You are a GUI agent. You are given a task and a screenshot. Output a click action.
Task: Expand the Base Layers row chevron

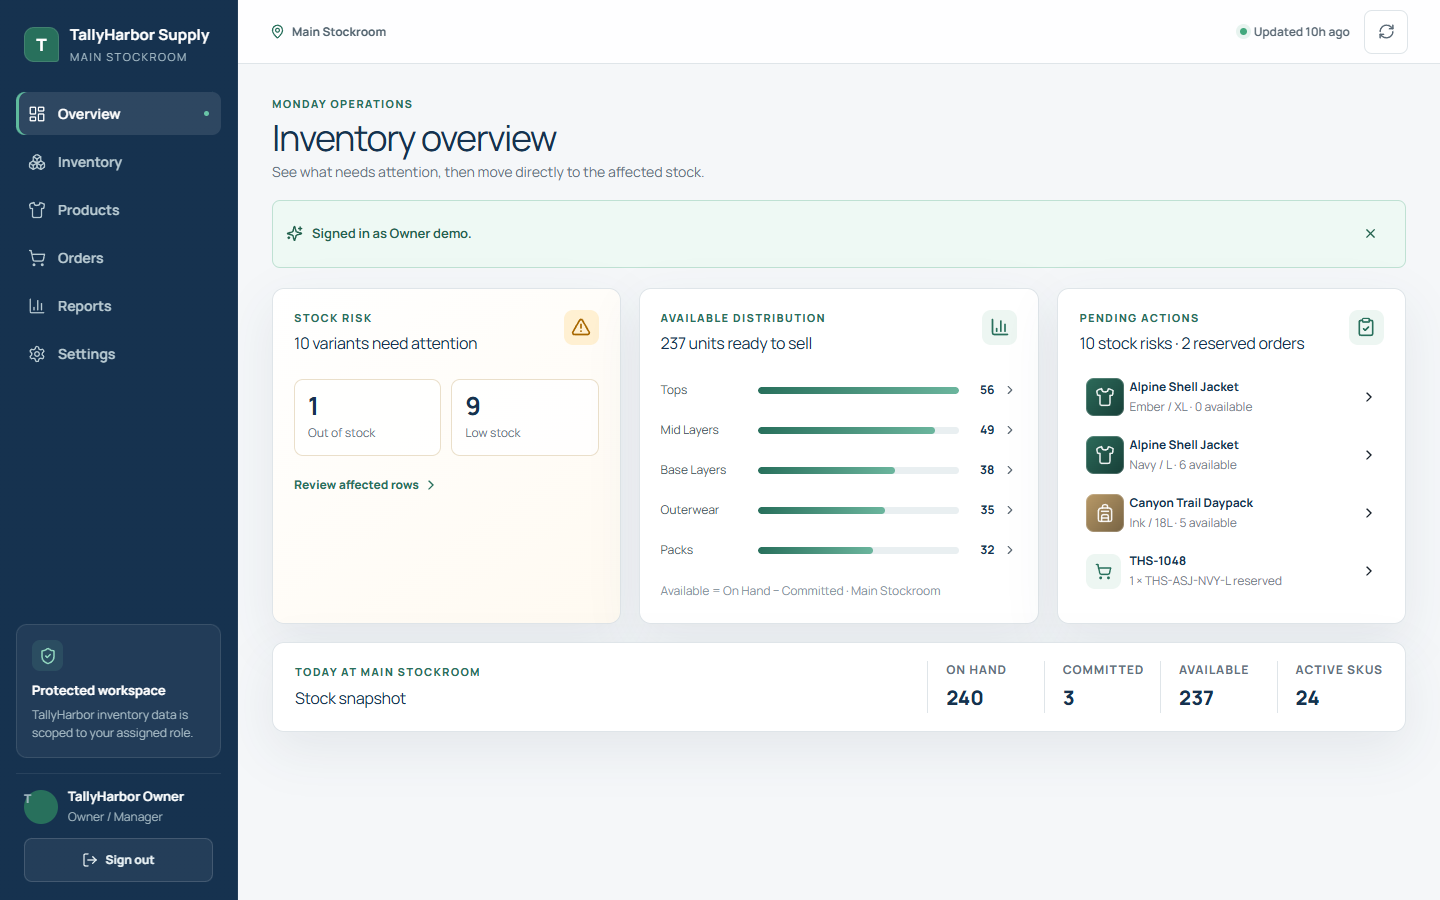coord(1010,470)
